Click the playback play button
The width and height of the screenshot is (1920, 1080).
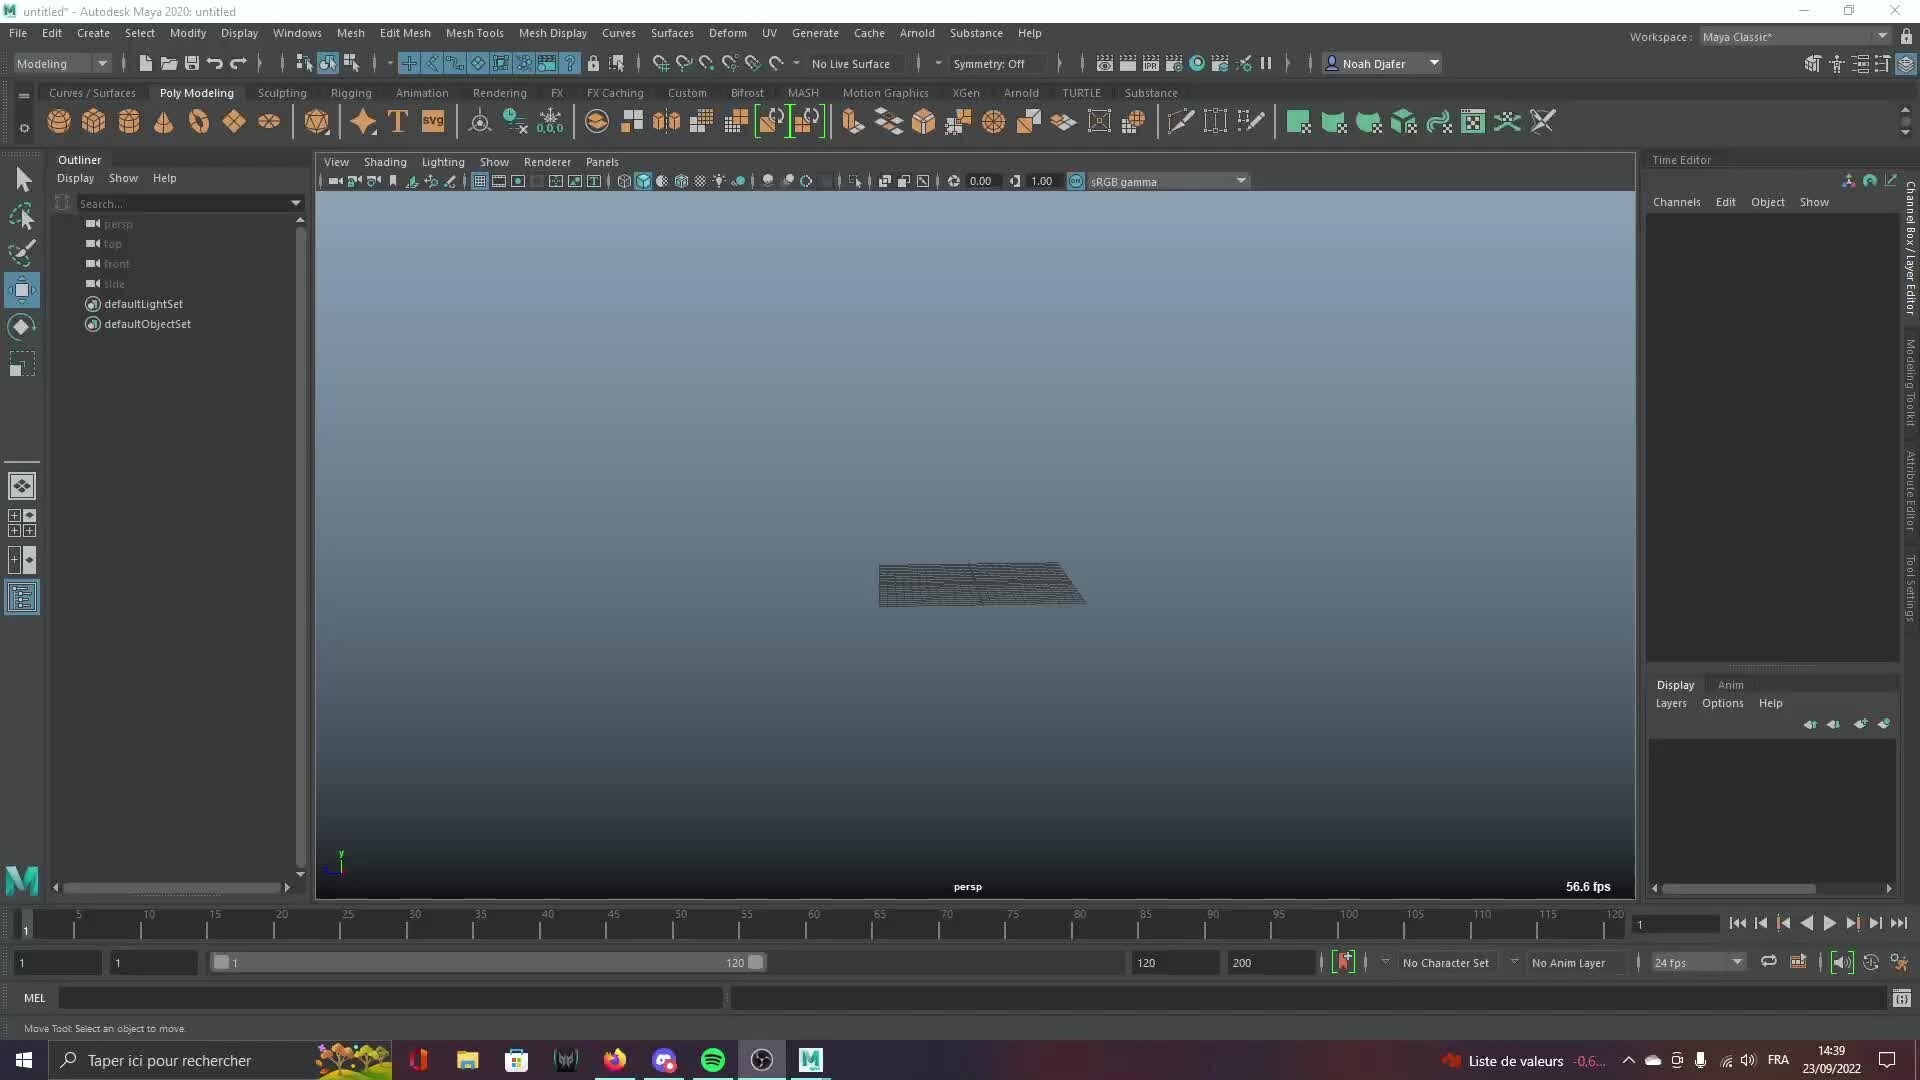[x=1830, y=923]
